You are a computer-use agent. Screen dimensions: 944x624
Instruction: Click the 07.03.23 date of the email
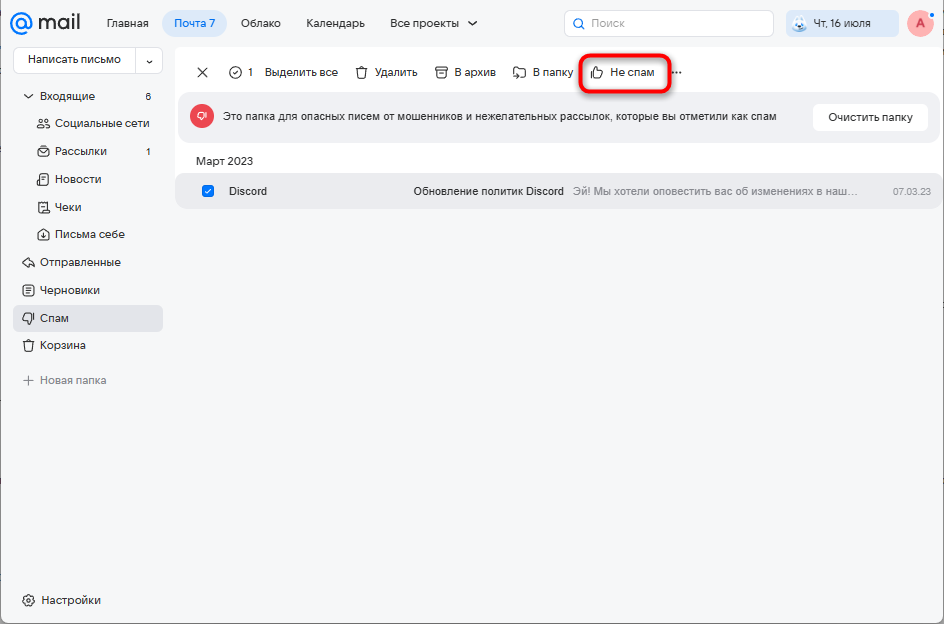[x=911, y=192]
